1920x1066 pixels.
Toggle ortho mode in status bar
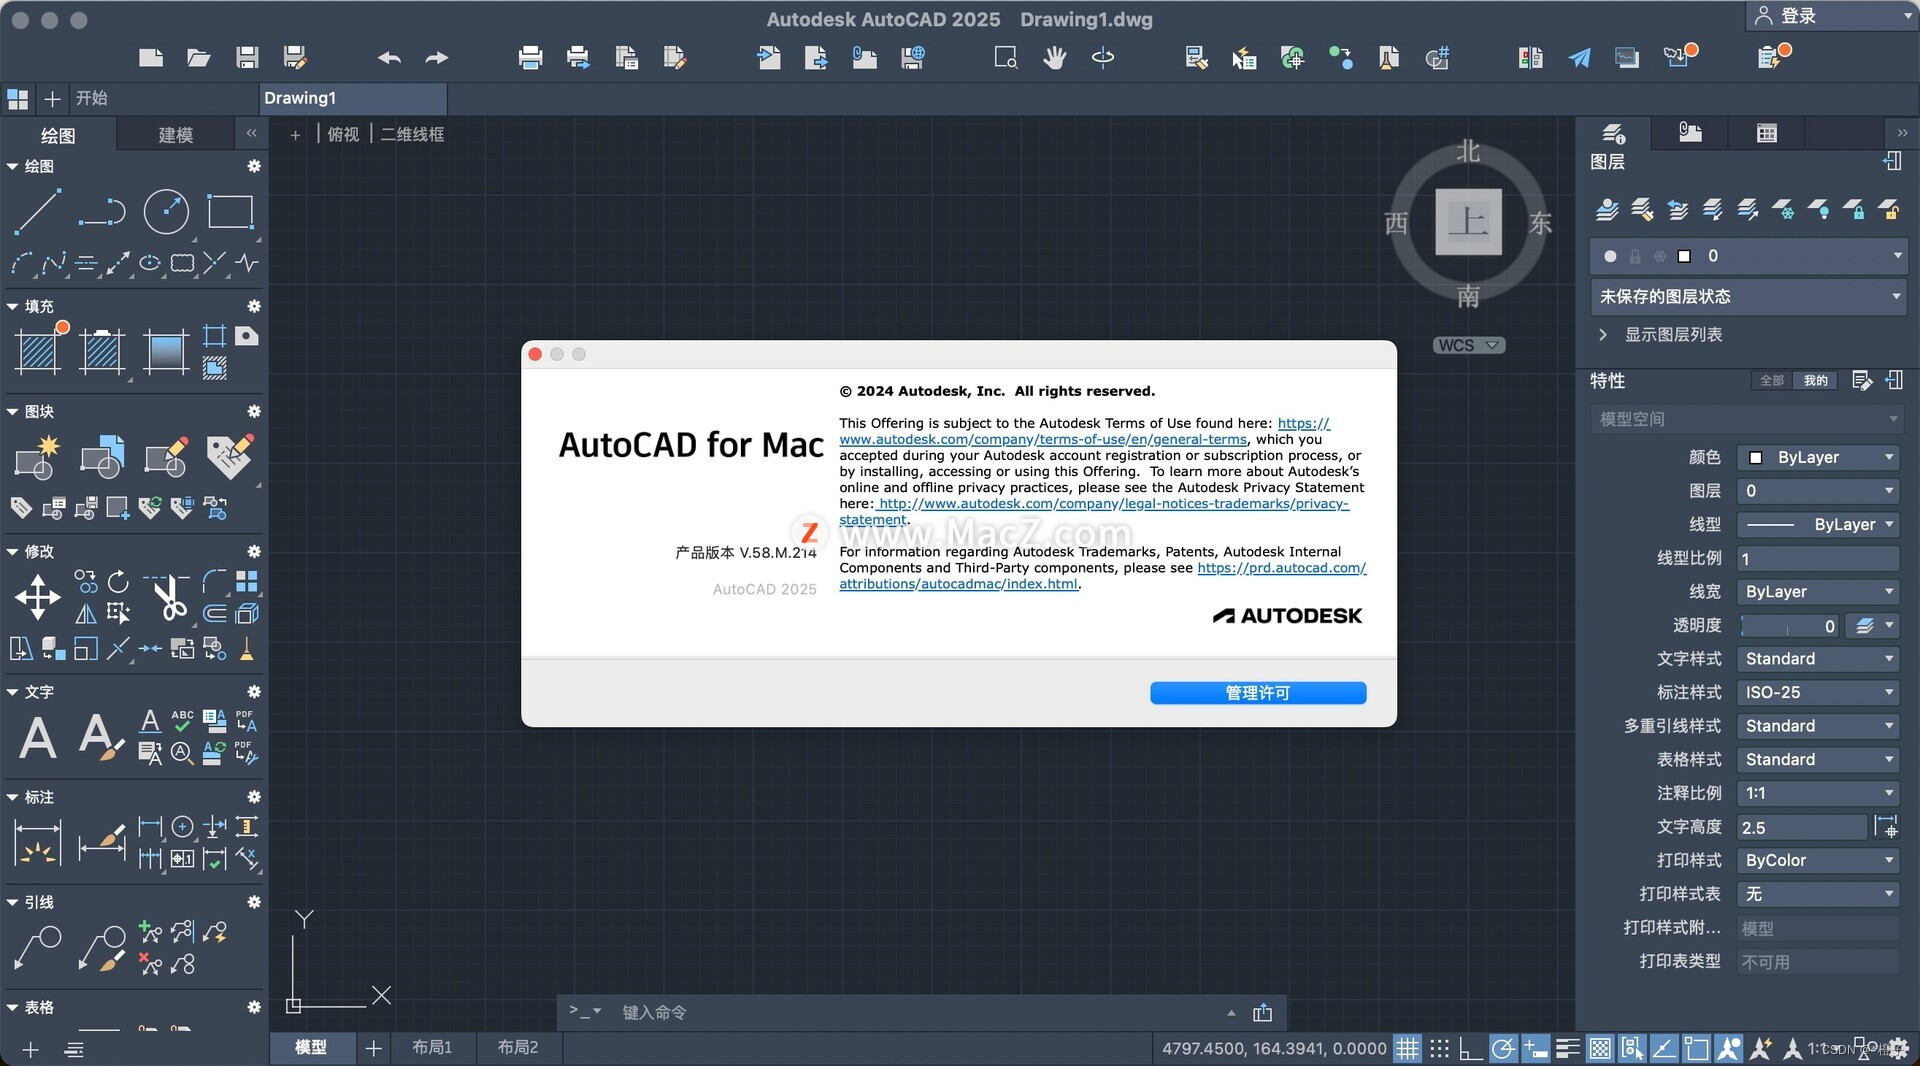(1470, 1048)
